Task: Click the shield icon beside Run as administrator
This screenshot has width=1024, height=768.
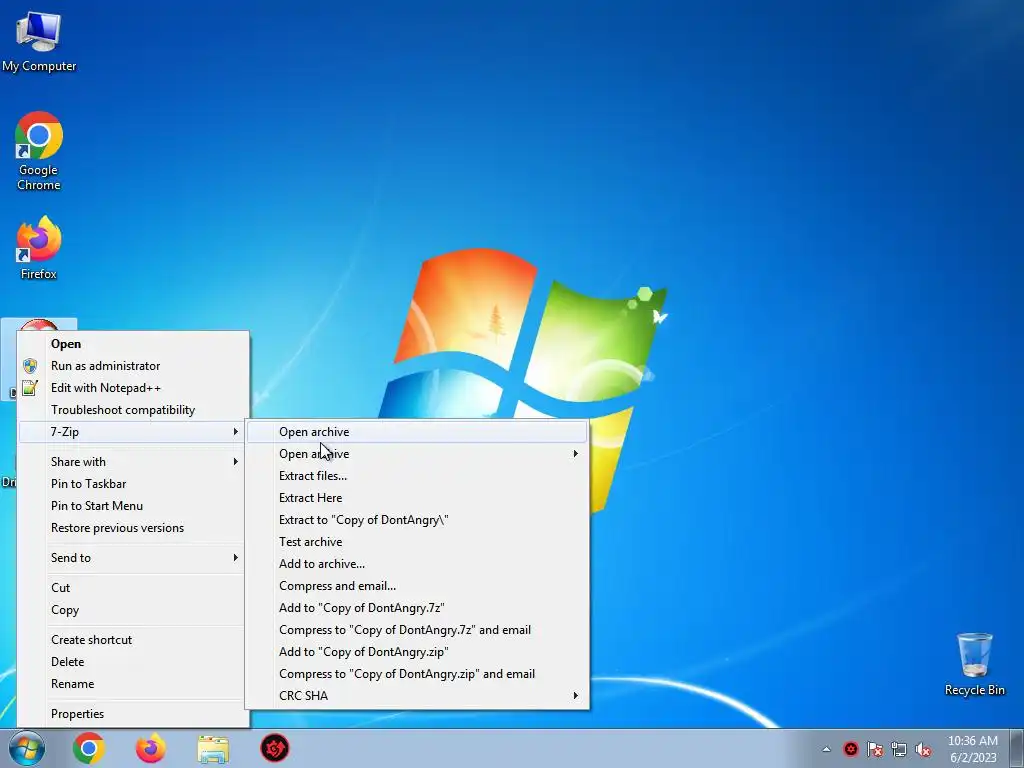Action: click(29, 366)
